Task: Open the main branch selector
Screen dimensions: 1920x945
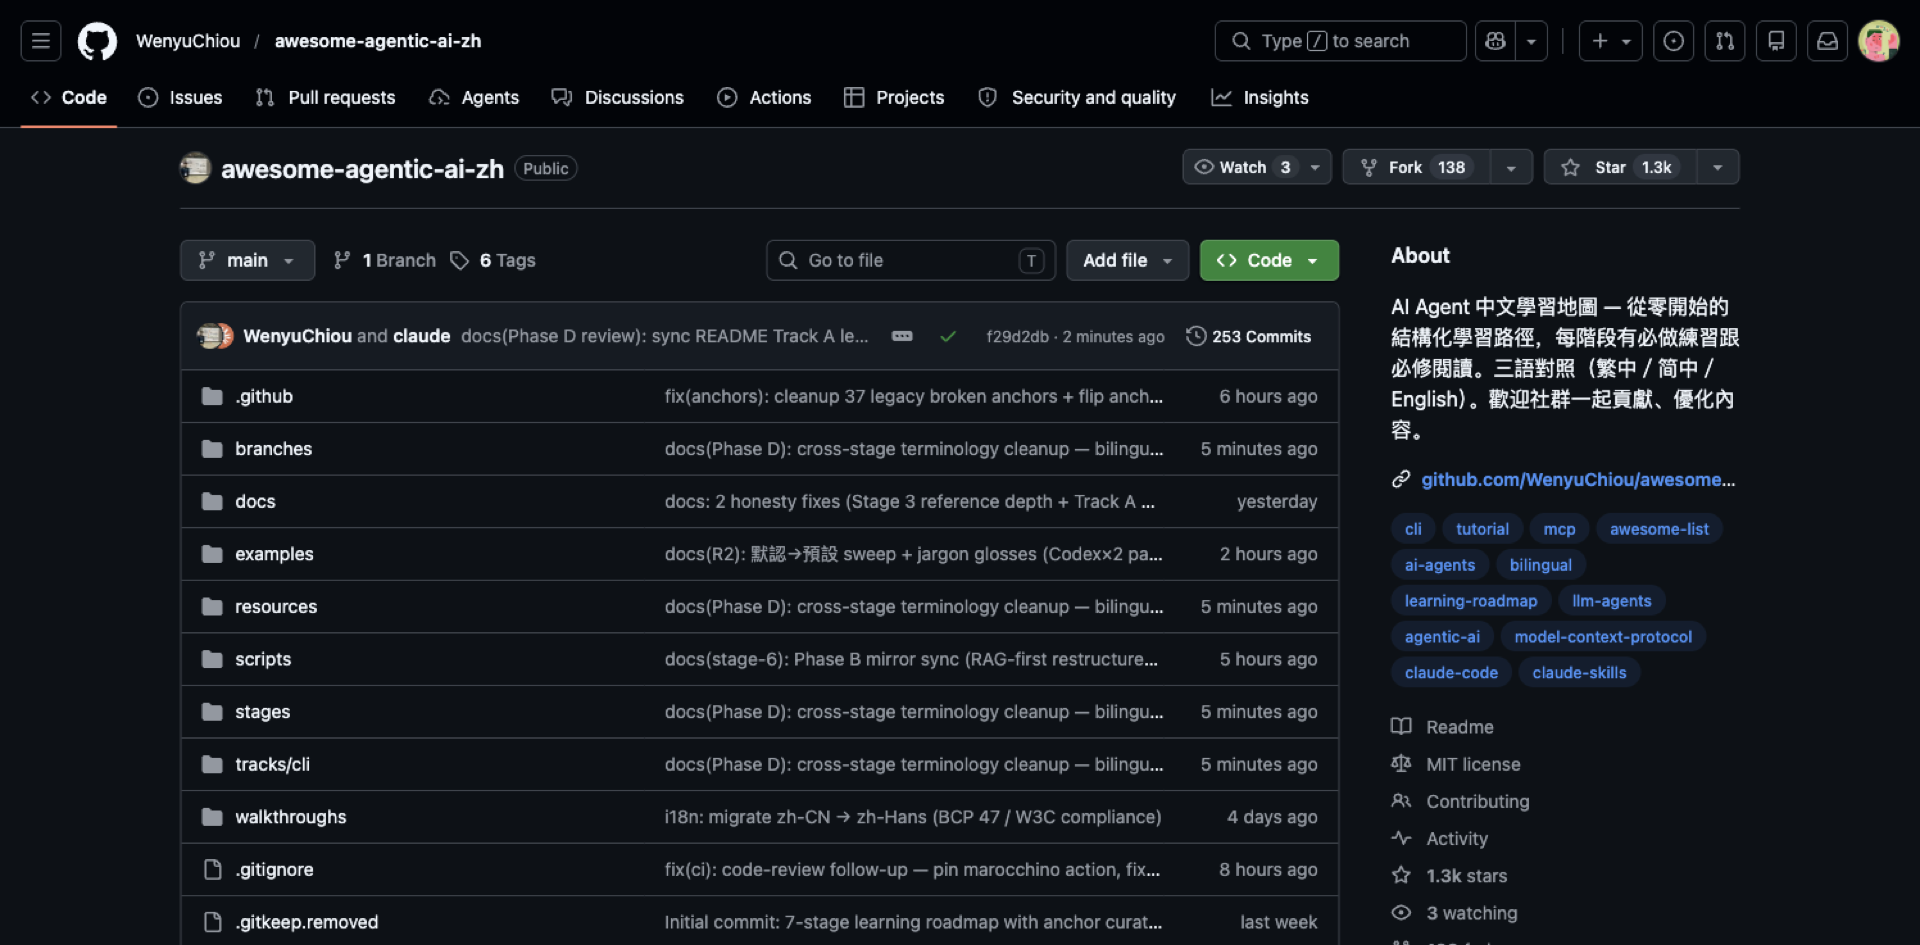Action: (x=247, y=260)
